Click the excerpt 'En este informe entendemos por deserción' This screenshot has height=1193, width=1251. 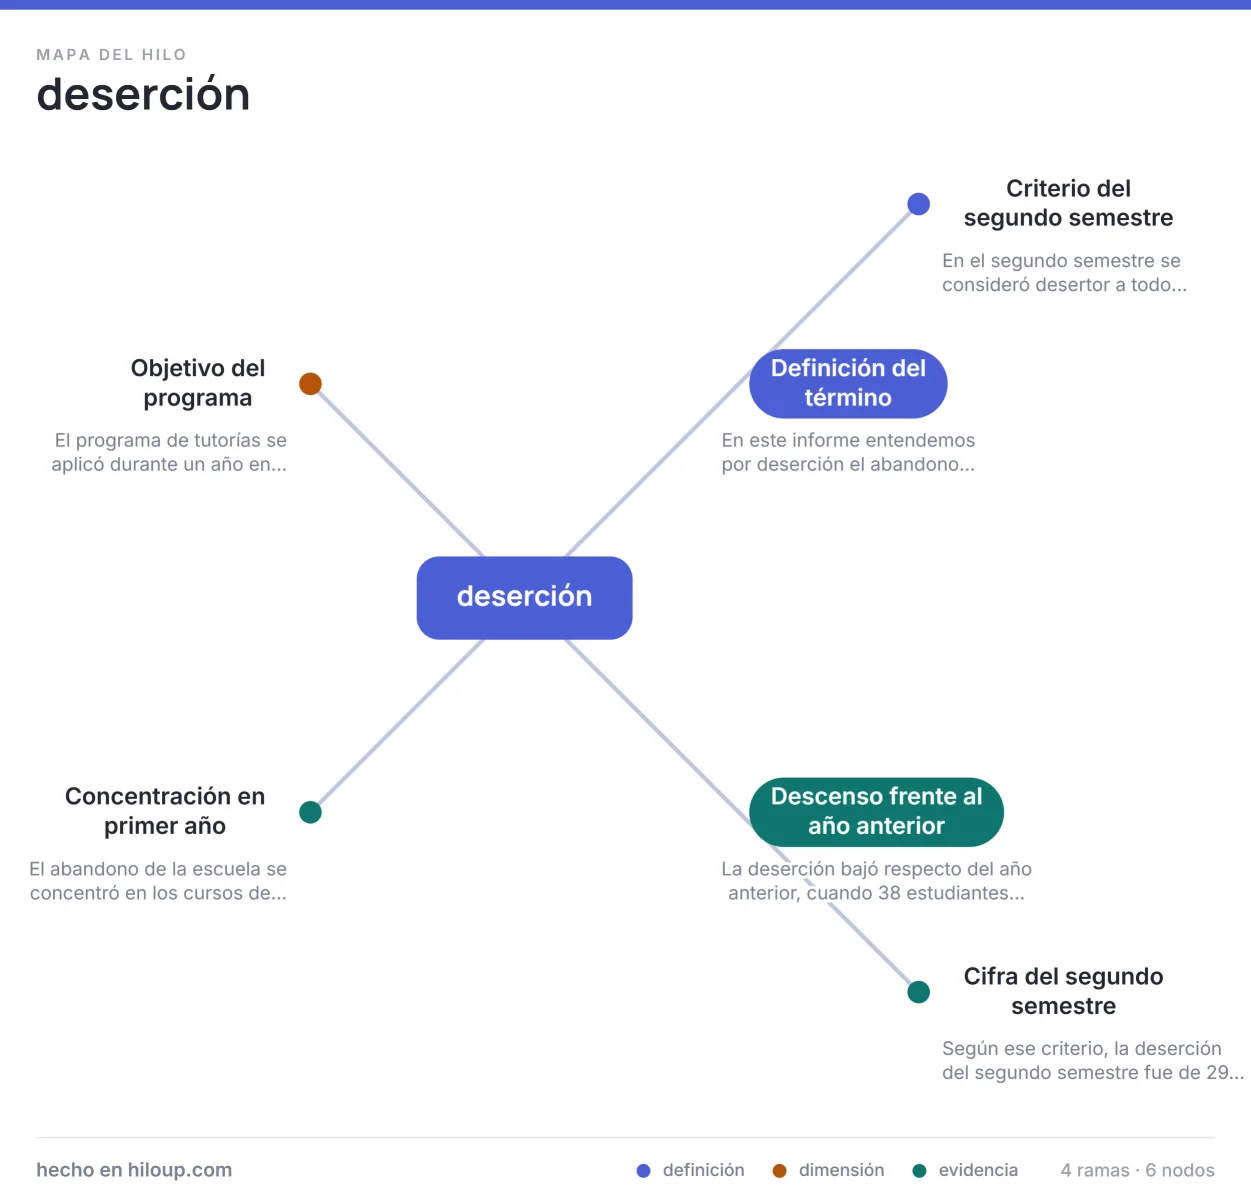848,452
